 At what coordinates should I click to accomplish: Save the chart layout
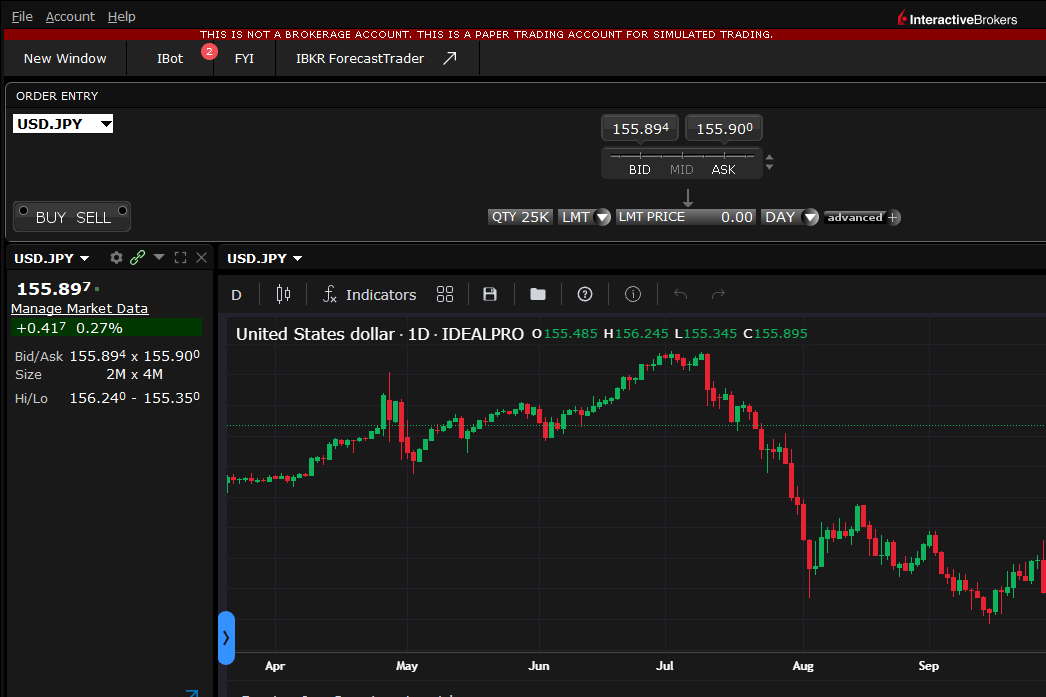(x=490, y=294)
